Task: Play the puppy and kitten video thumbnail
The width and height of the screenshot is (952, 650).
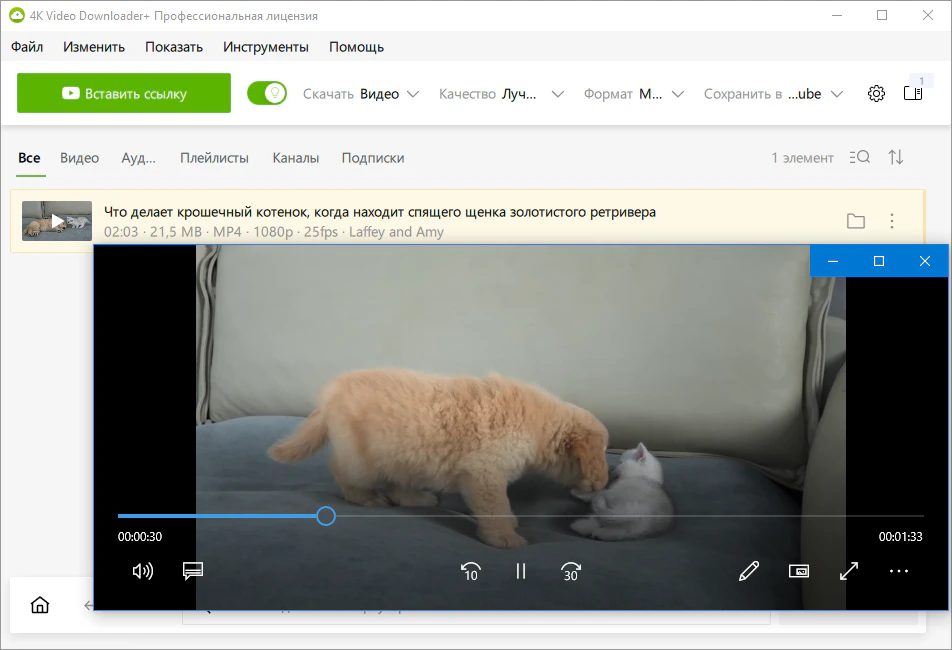Action: 57,221
